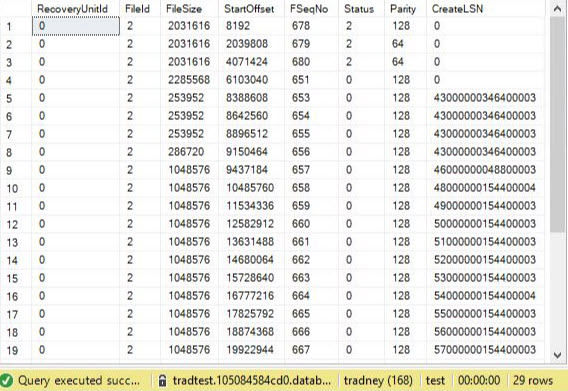The width and height of the screenshot is (568, 391).
Task: Click StartOffset value 8388608
Action: 247,98
